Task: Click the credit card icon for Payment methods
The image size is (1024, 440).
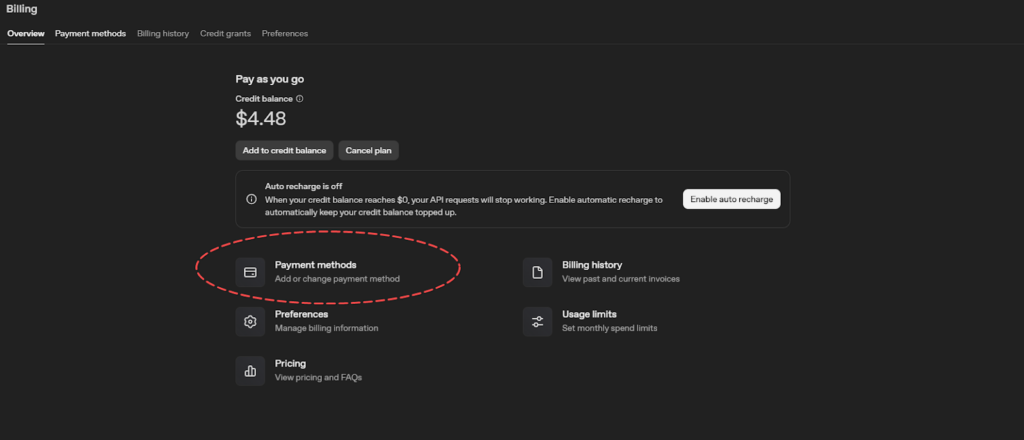Action: pyautogui.click(x=250, y=272)
